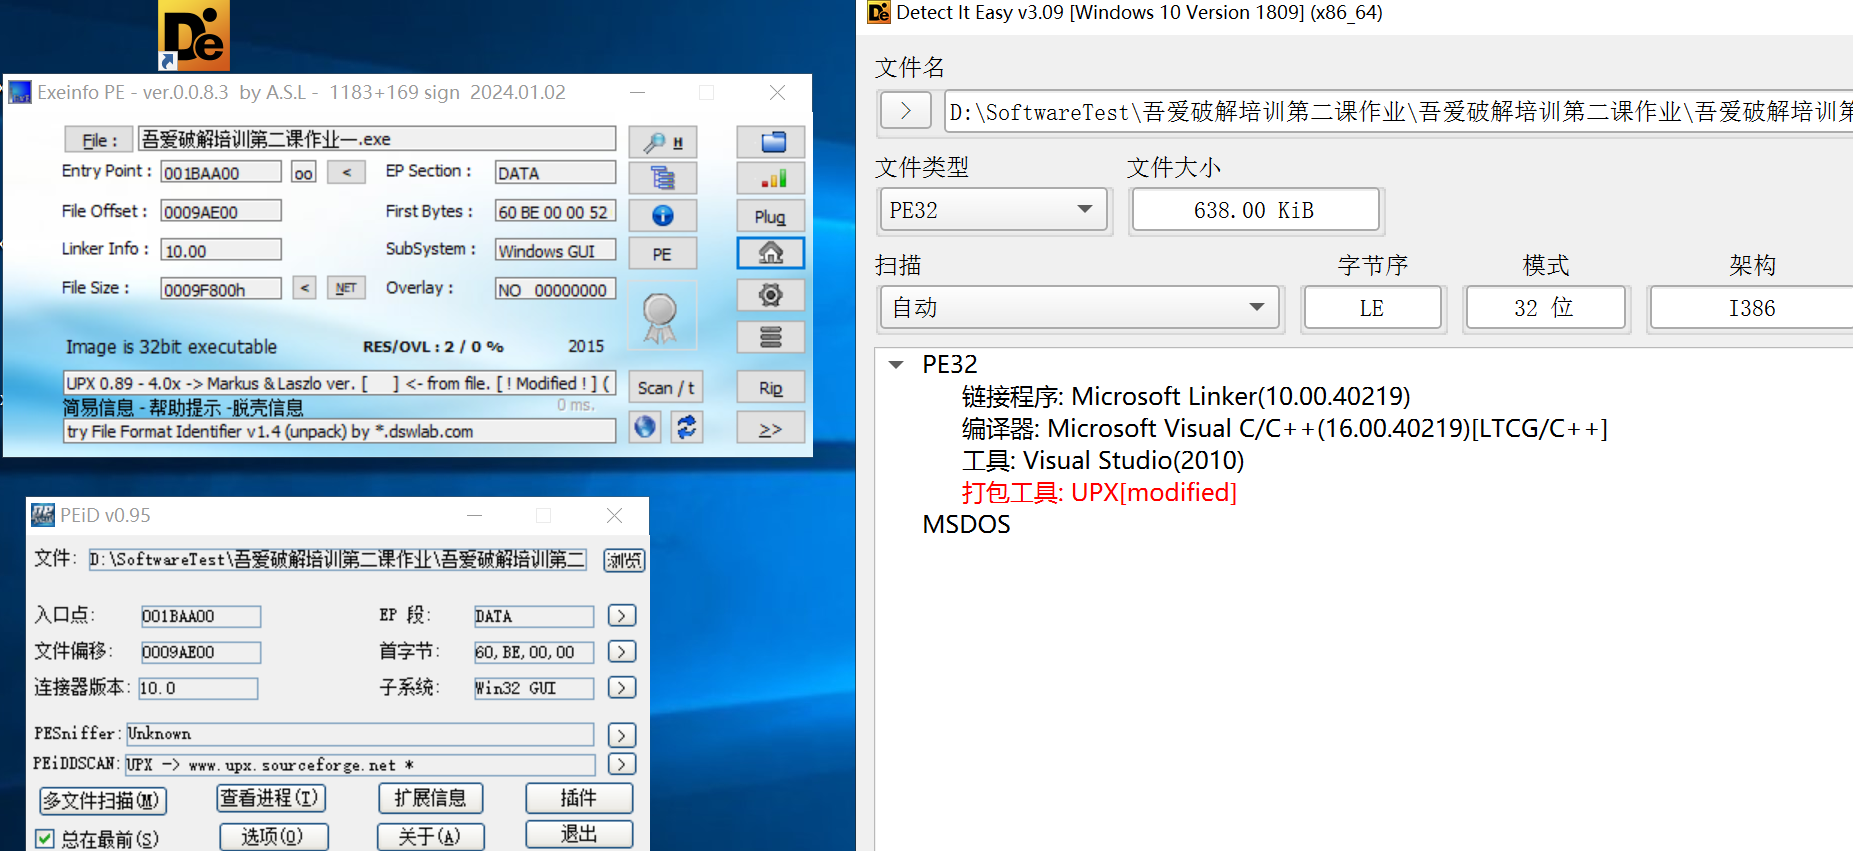Click Exeinfo PE title bar app icon
The width and height of the screenshot is (1853, 851).
pyautogui.click(x=20, y=93)
